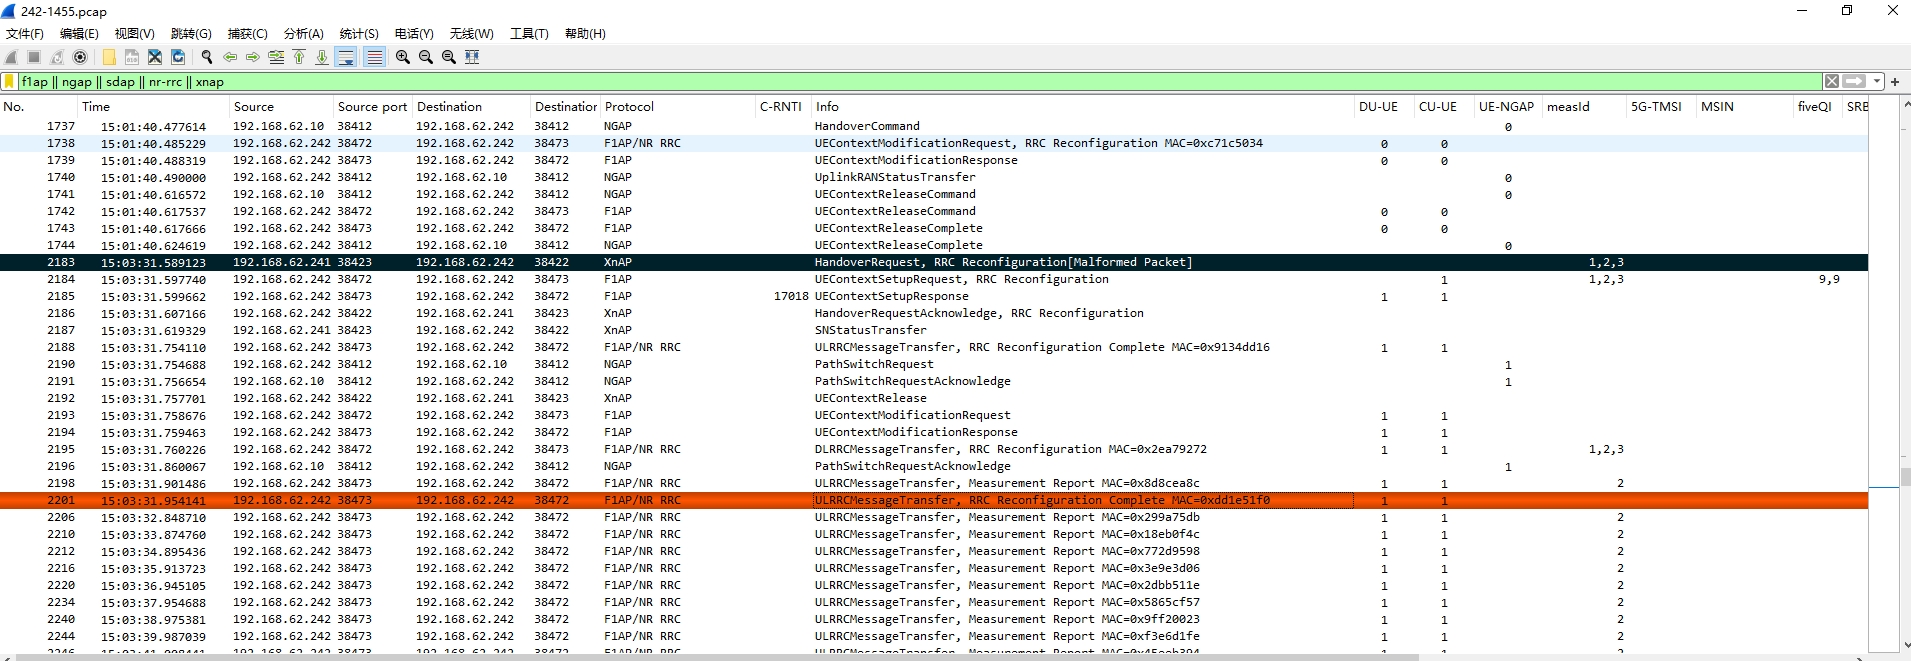Find a packet with magnifier icon
The width and height of the screenshot is (1911, 661).
tap(207, 57)
